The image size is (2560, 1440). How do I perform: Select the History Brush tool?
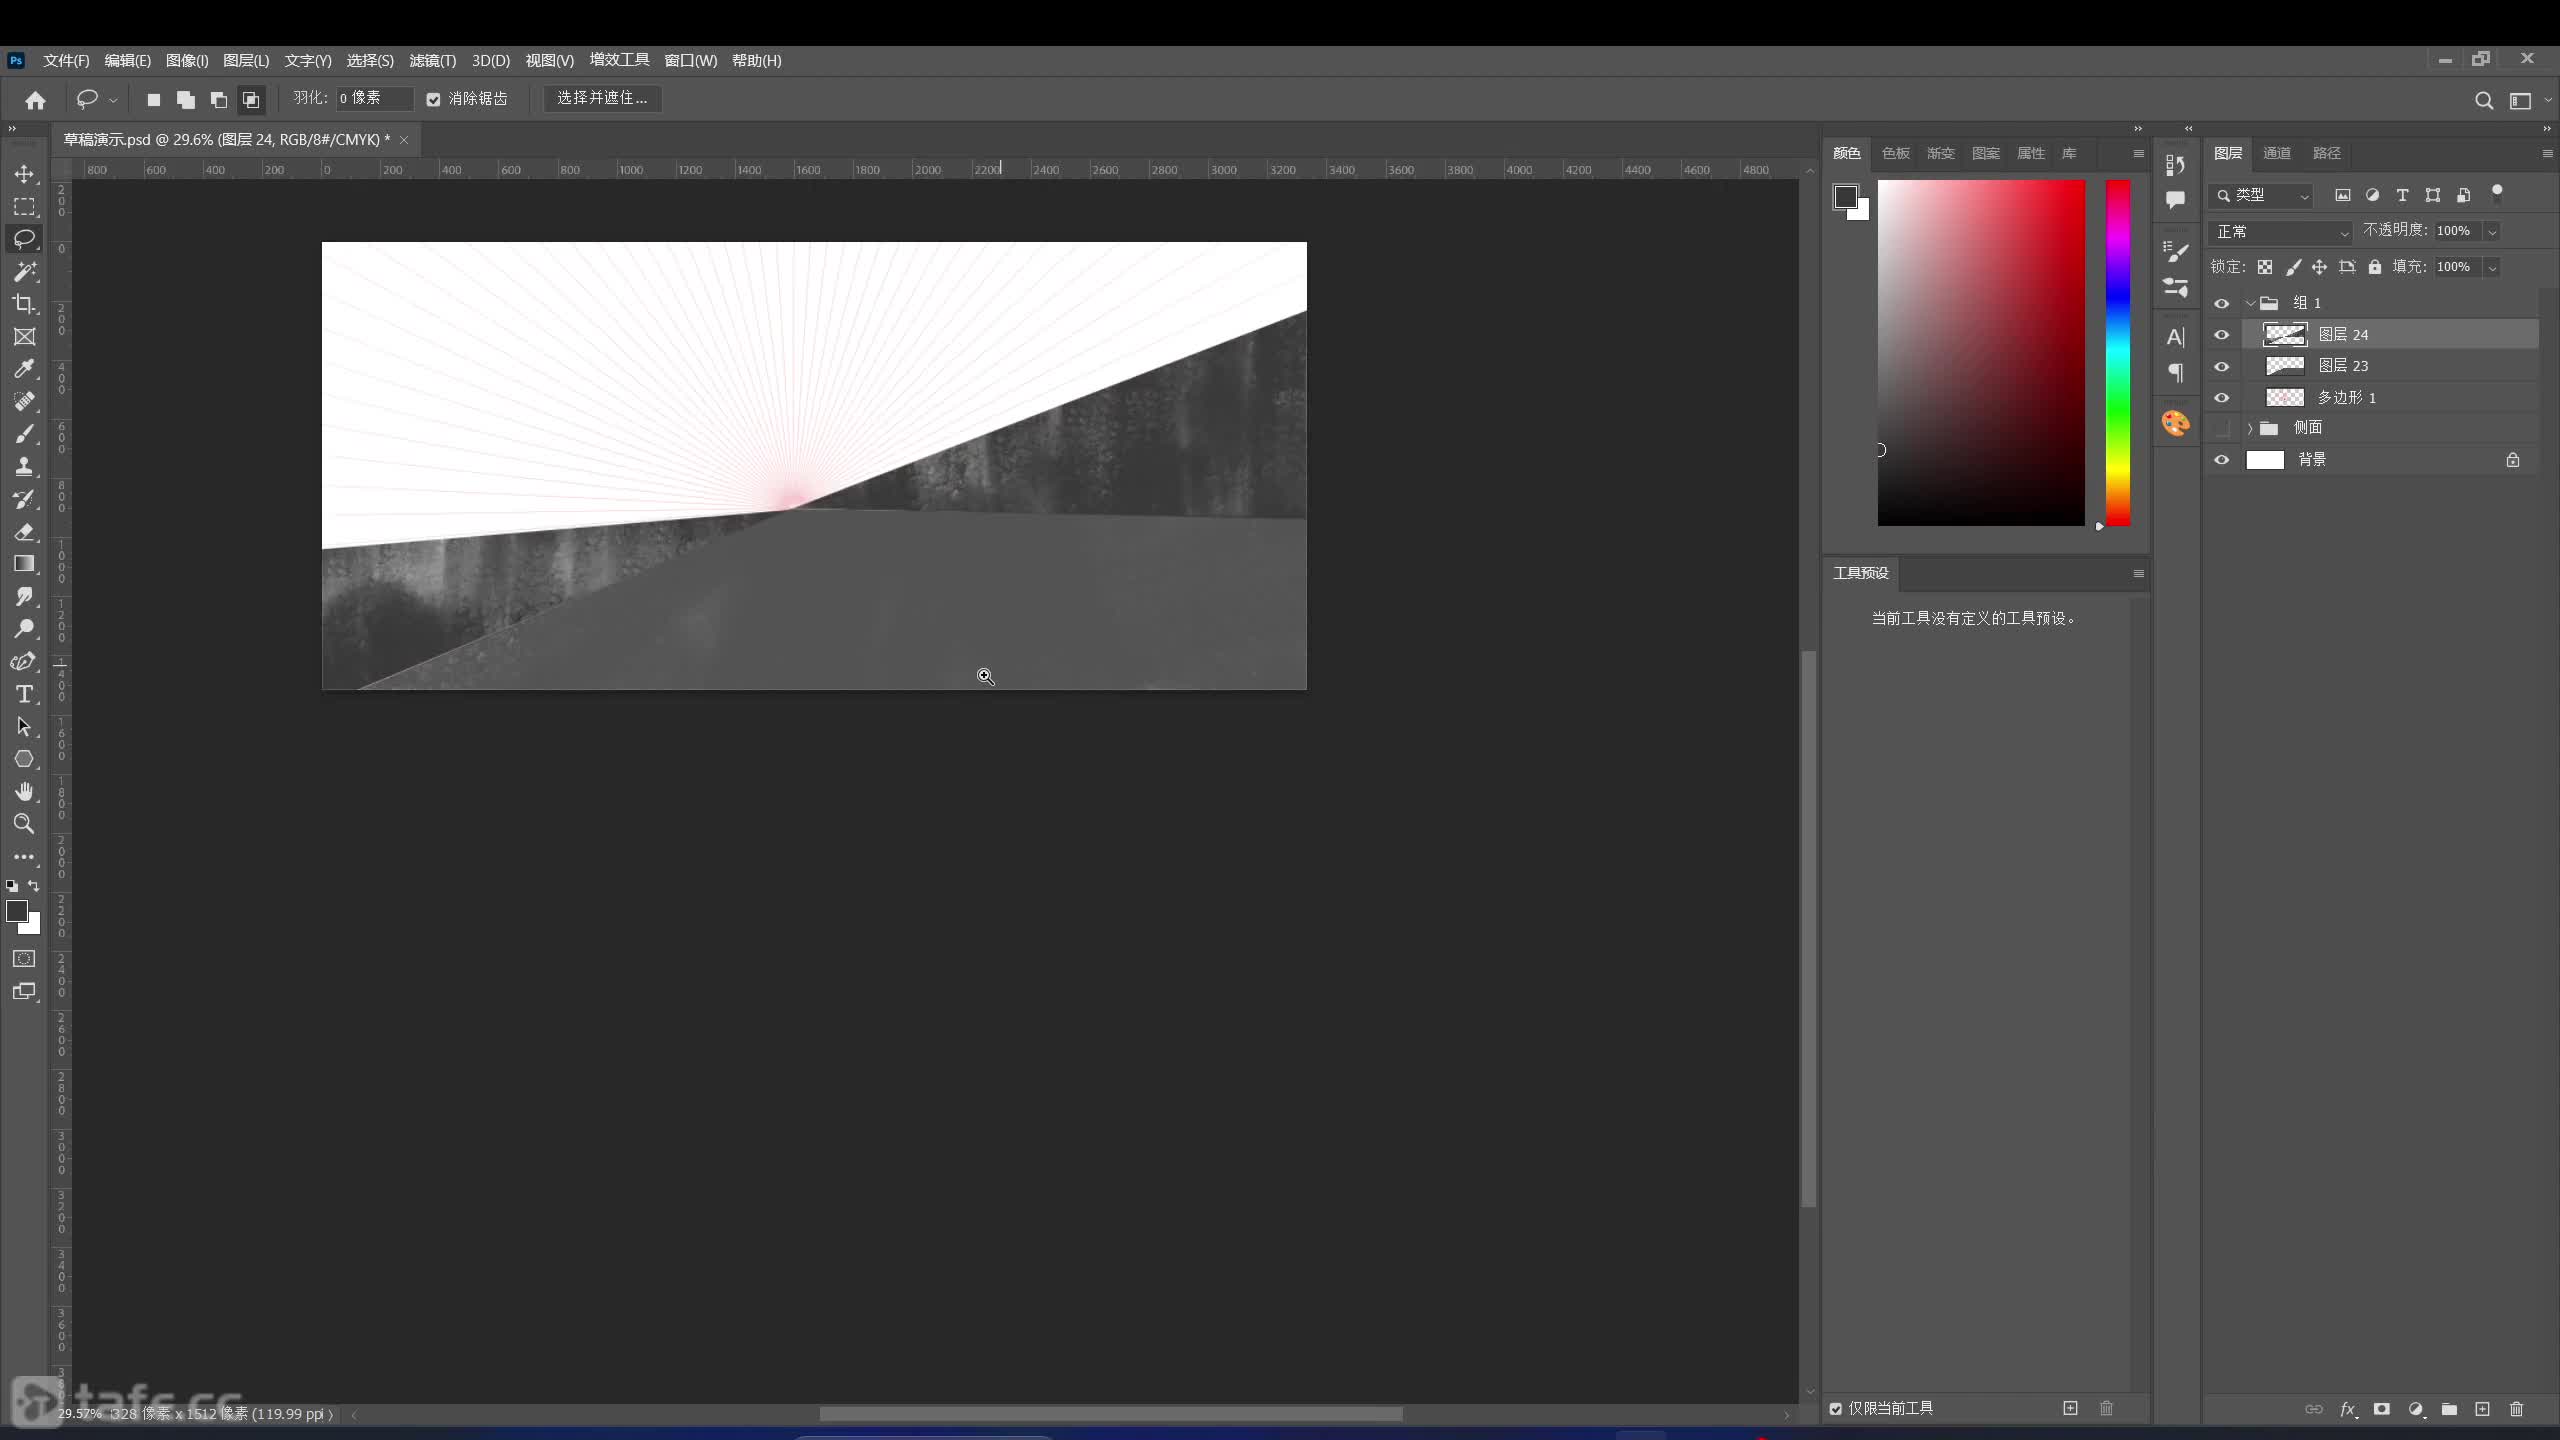click(24, 499)
